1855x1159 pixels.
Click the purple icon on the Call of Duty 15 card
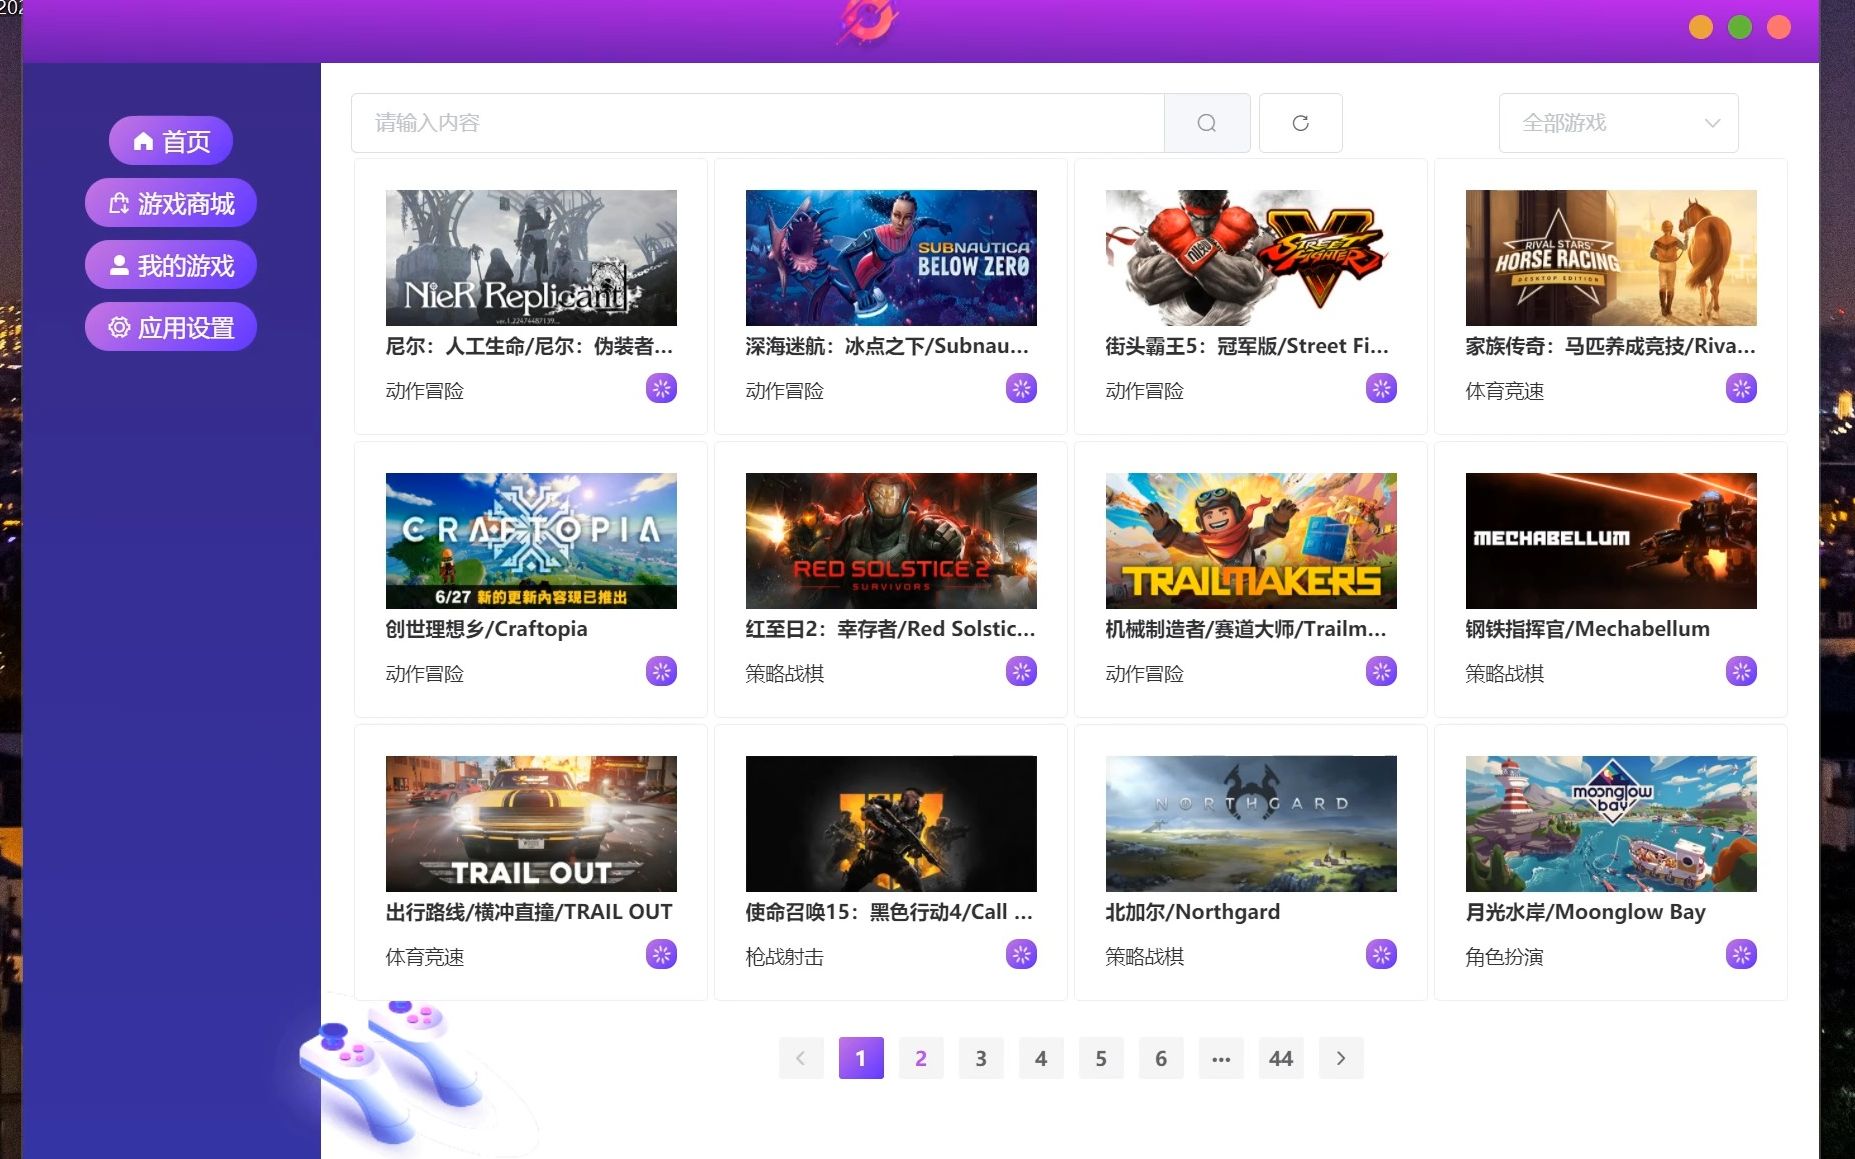click(x=1021, y=954)
